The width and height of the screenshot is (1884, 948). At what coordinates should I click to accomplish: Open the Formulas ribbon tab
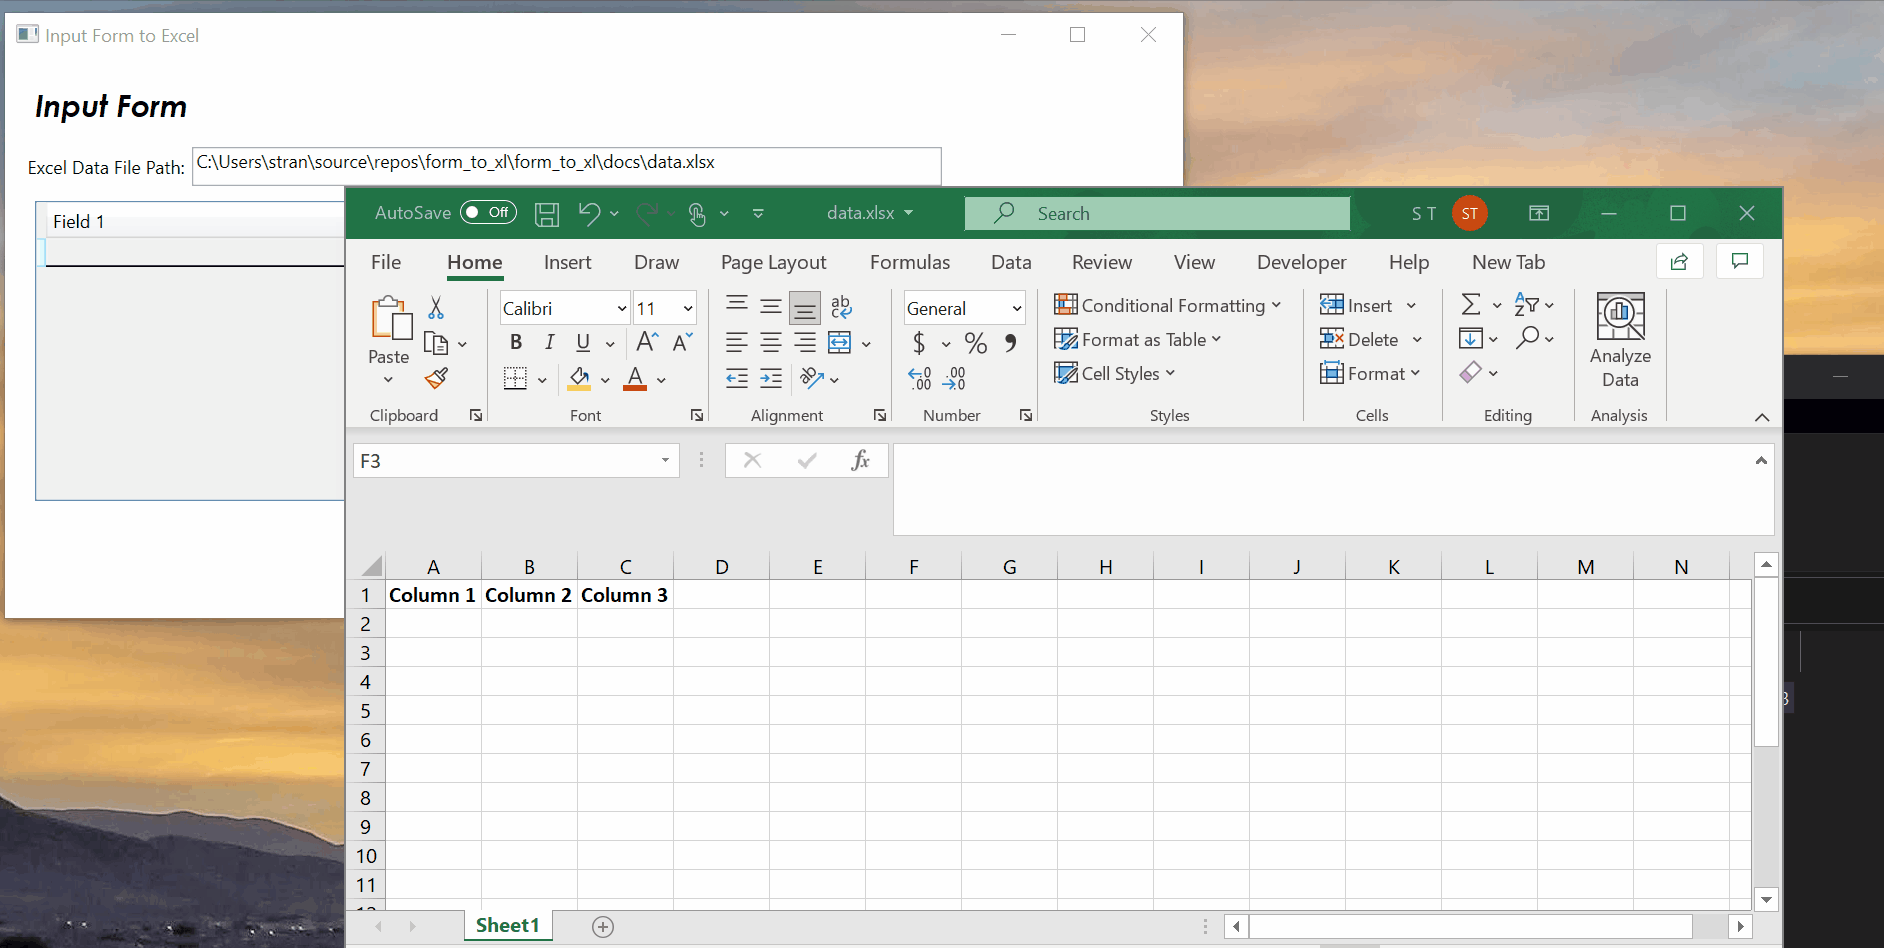909,262
